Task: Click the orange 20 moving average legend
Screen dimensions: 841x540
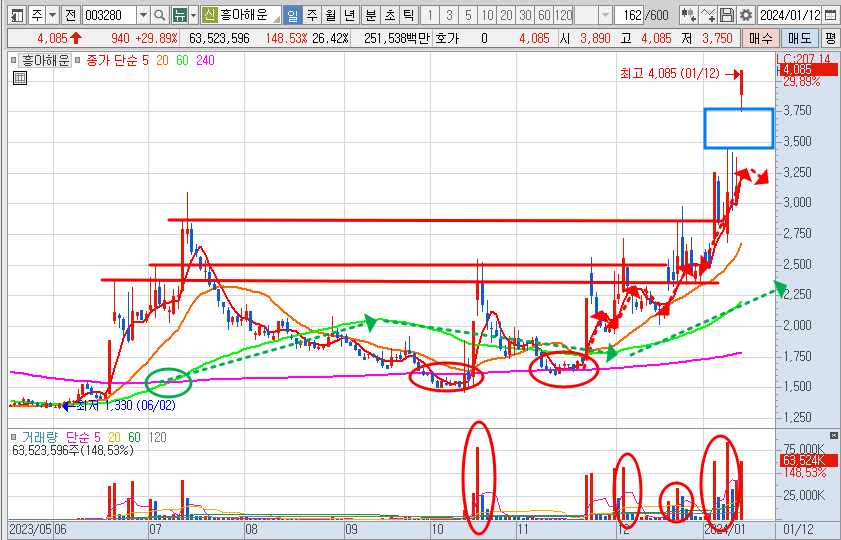Action: [x=163, y=61]
